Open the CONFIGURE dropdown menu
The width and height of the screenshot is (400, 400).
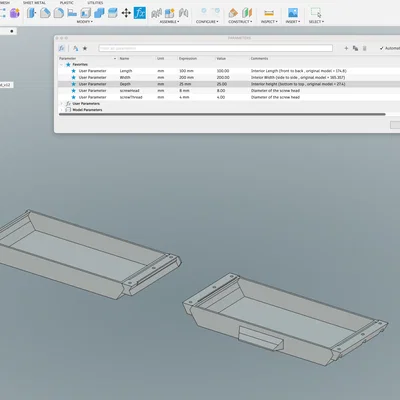tap(207, 22)
